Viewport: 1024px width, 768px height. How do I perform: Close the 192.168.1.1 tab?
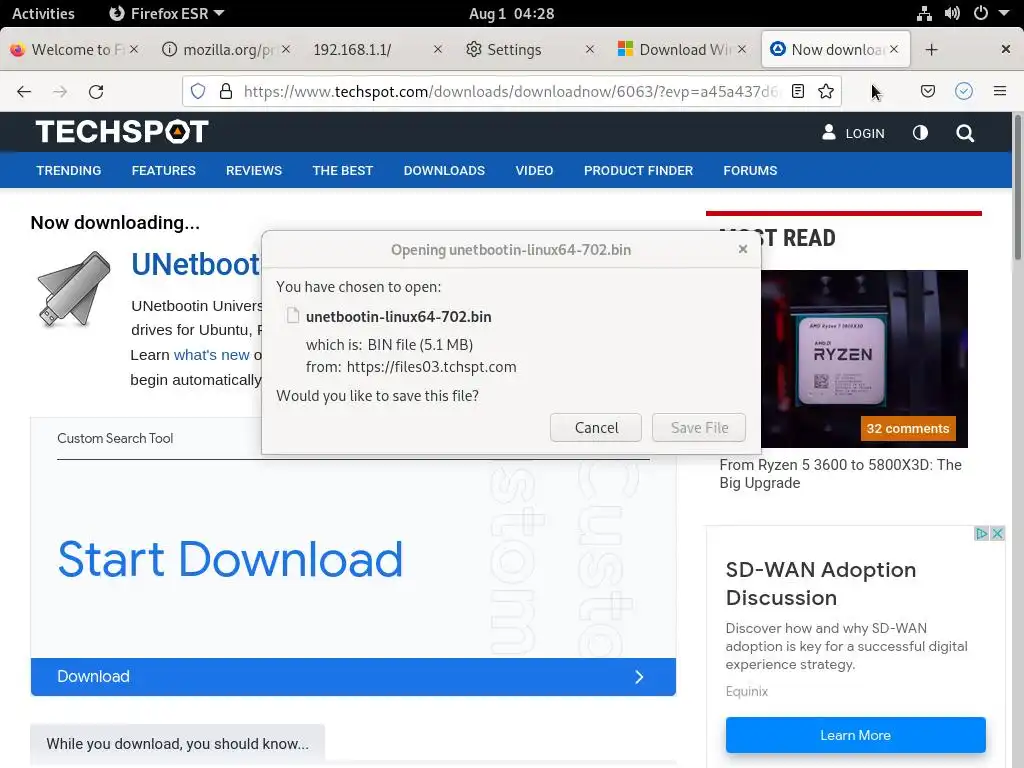(x=438, y=49)
